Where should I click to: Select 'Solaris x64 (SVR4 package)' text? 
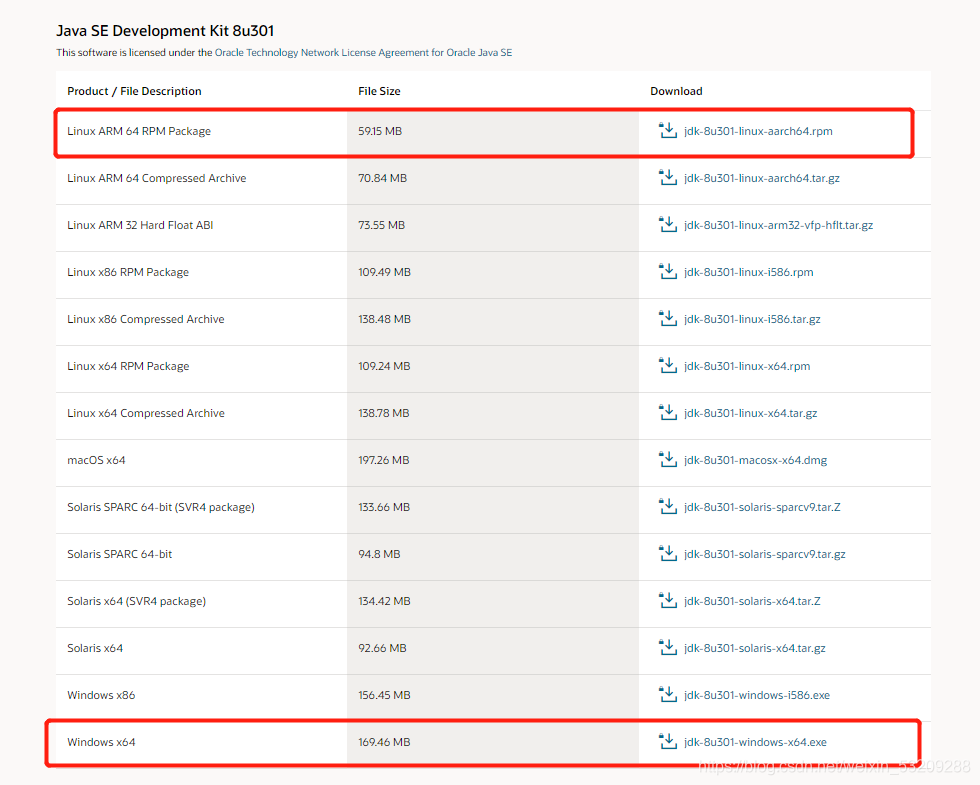[136, 601]
